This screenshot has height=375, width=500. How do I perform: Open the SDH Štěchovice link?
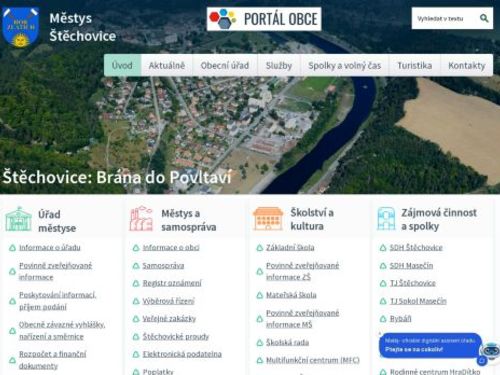[416, 247]
